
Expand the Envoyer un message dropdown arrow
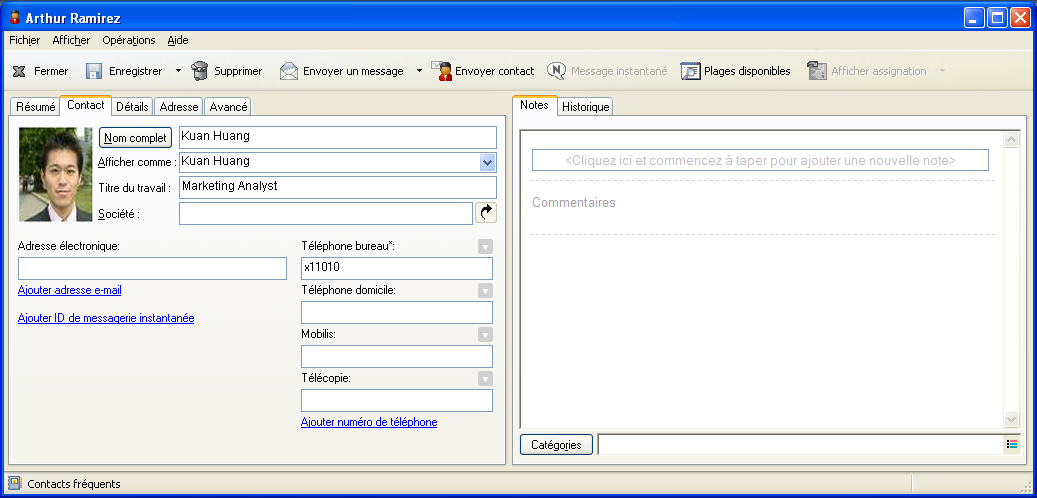click(x=419, y=71)
